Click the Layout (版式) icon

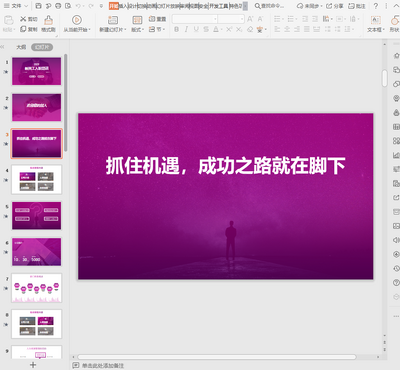[137, 20]
